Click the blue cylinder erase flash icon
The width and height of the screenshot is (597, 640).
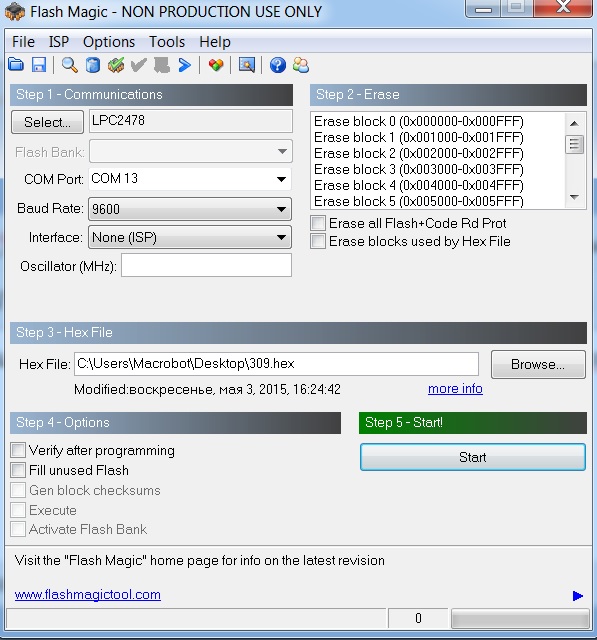[93, 65]
